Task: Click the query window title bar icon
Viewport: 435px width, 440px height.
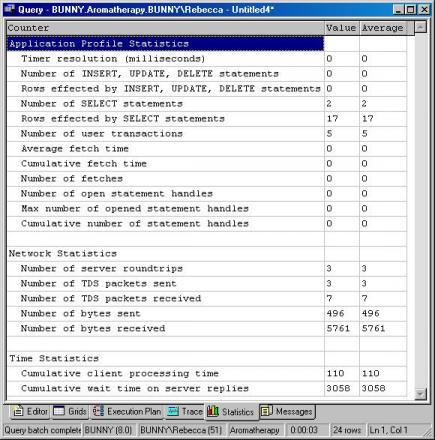Action: 9,9
